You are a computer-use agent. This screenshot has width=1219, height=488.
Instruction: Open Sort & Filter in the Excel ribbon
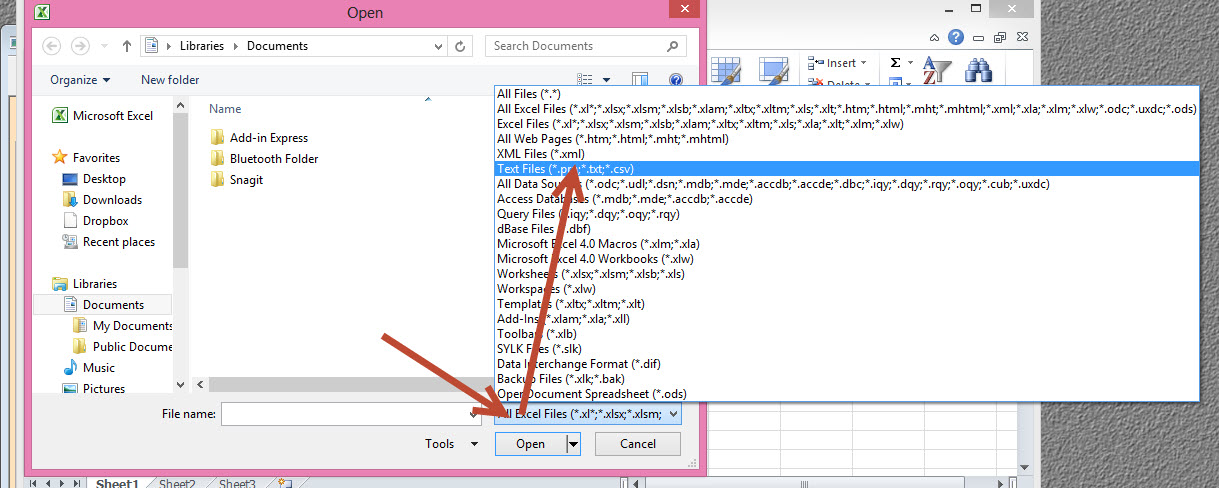point(936,70)
